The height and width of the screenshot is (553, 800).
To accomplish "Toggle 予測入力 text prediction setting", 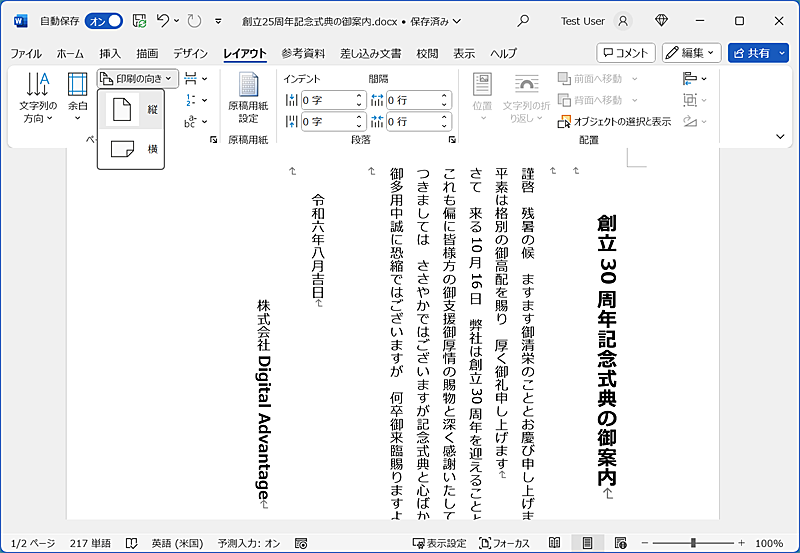I will pyautogui.click(x=249, y=543).
